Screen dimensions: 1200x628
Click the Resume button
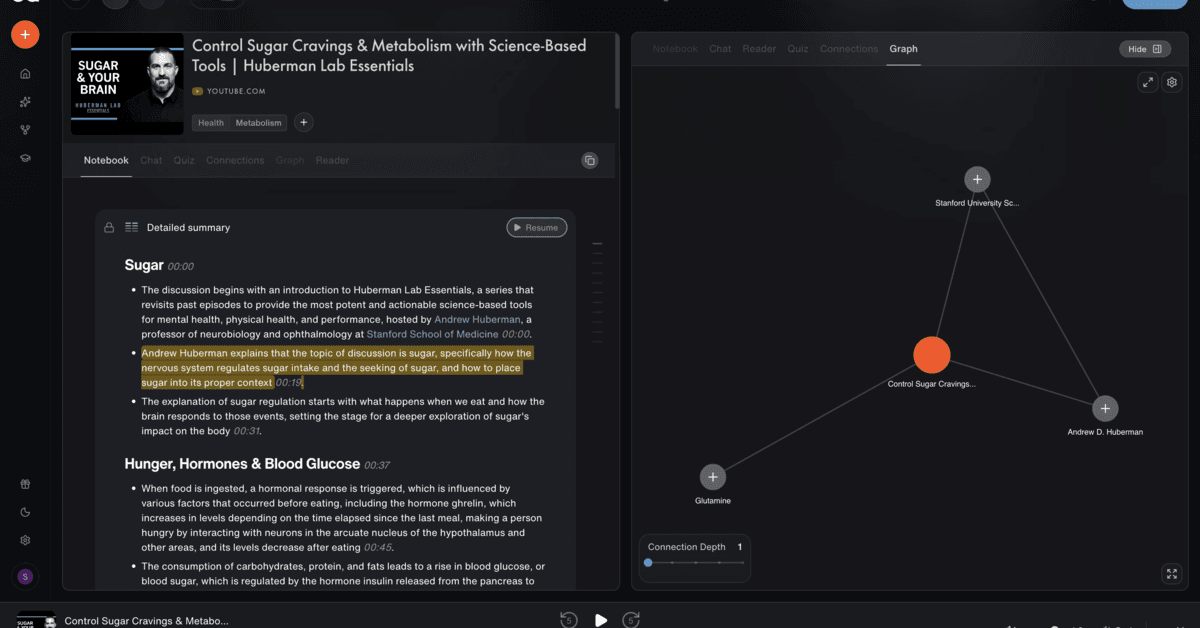click(x=537, y=228)
